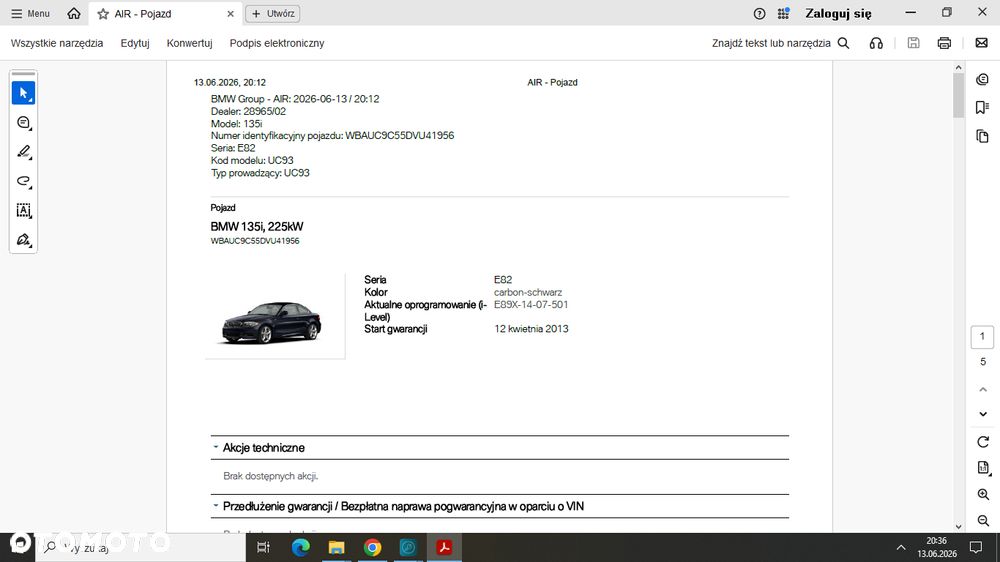Click Zaloguj się to sign in
1000x562 pixels.
(x=838, y=13)
